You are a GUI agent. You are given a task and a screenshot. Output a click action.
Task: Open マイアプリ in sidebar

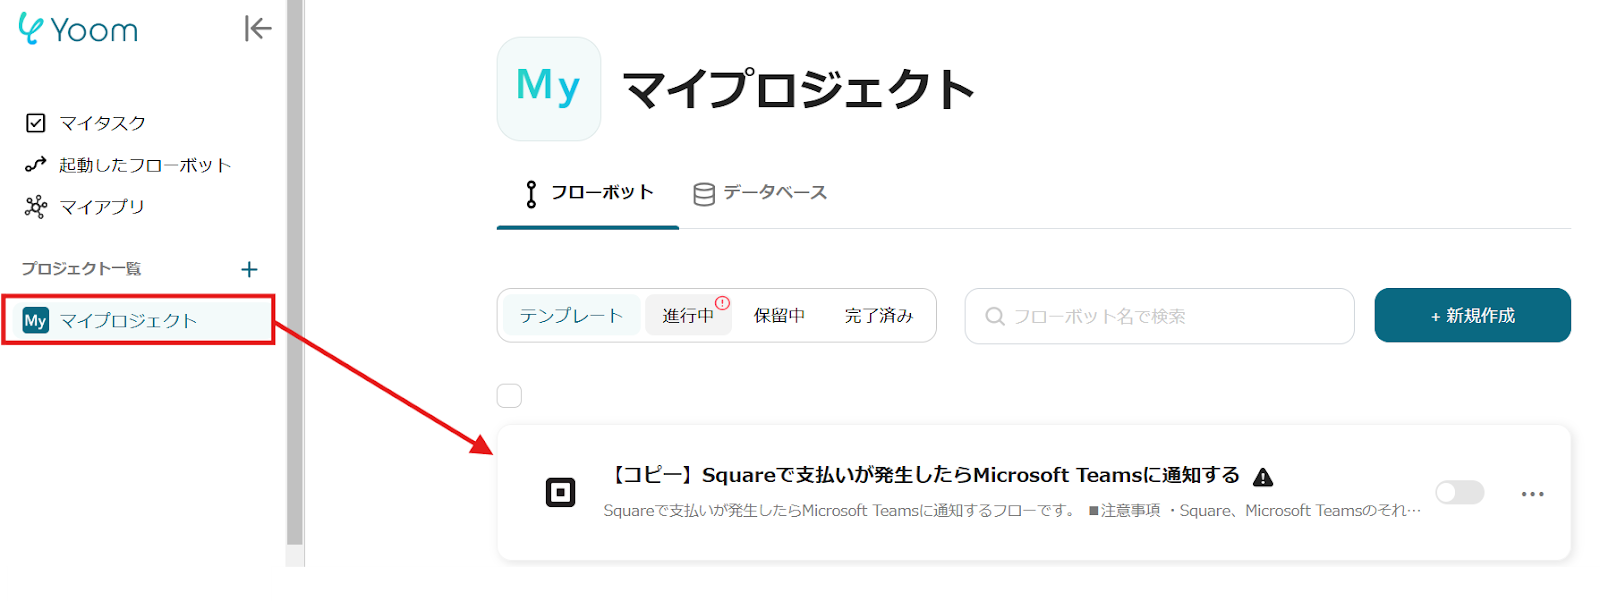coord(102,207)
